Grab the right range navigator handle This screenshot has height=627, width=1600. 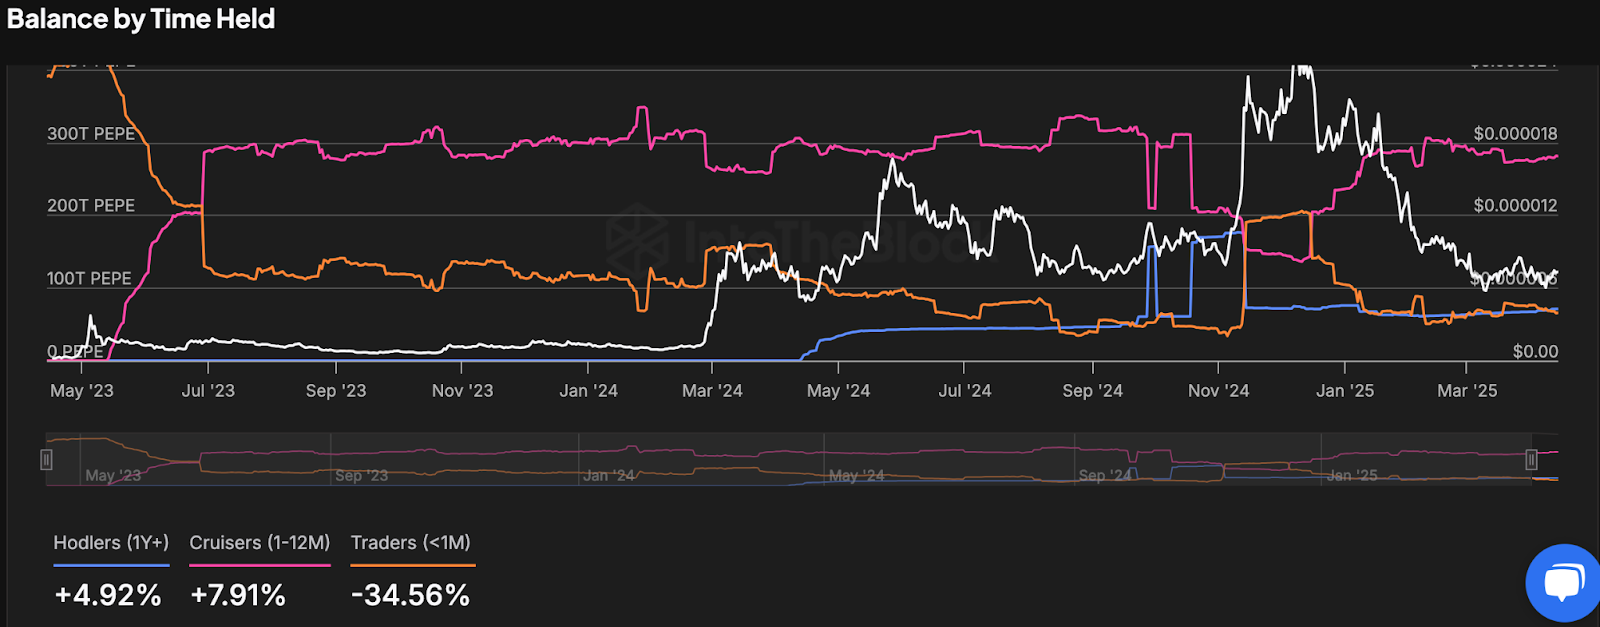click(x=1531, y=459)
